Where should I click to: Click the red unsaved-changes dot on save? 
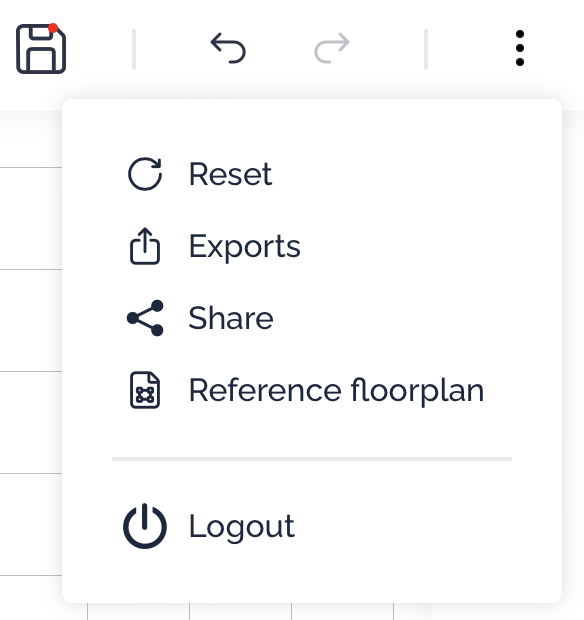pos(53,28)
